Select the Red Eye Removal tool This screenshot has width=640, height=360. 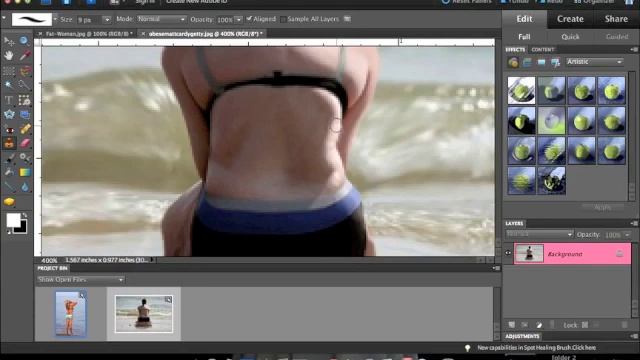9,129
